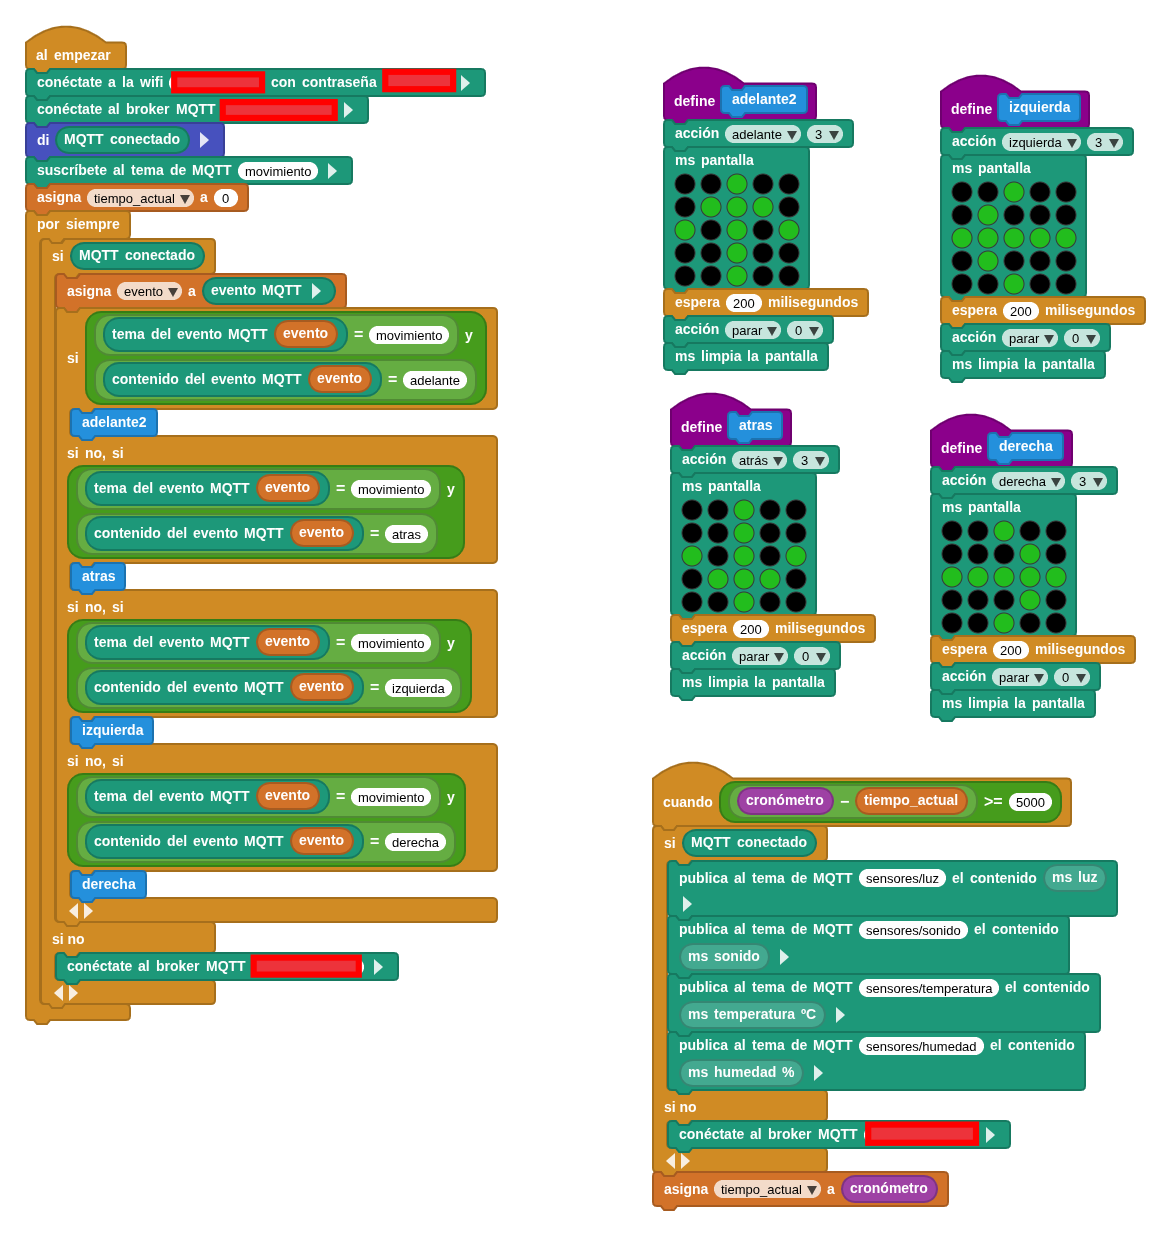This screenshot has height=1252, width=1159.
Task: Select the cronómetro reporter in the cuando condition
Action: pyautogui.click(x=784, y=801)
